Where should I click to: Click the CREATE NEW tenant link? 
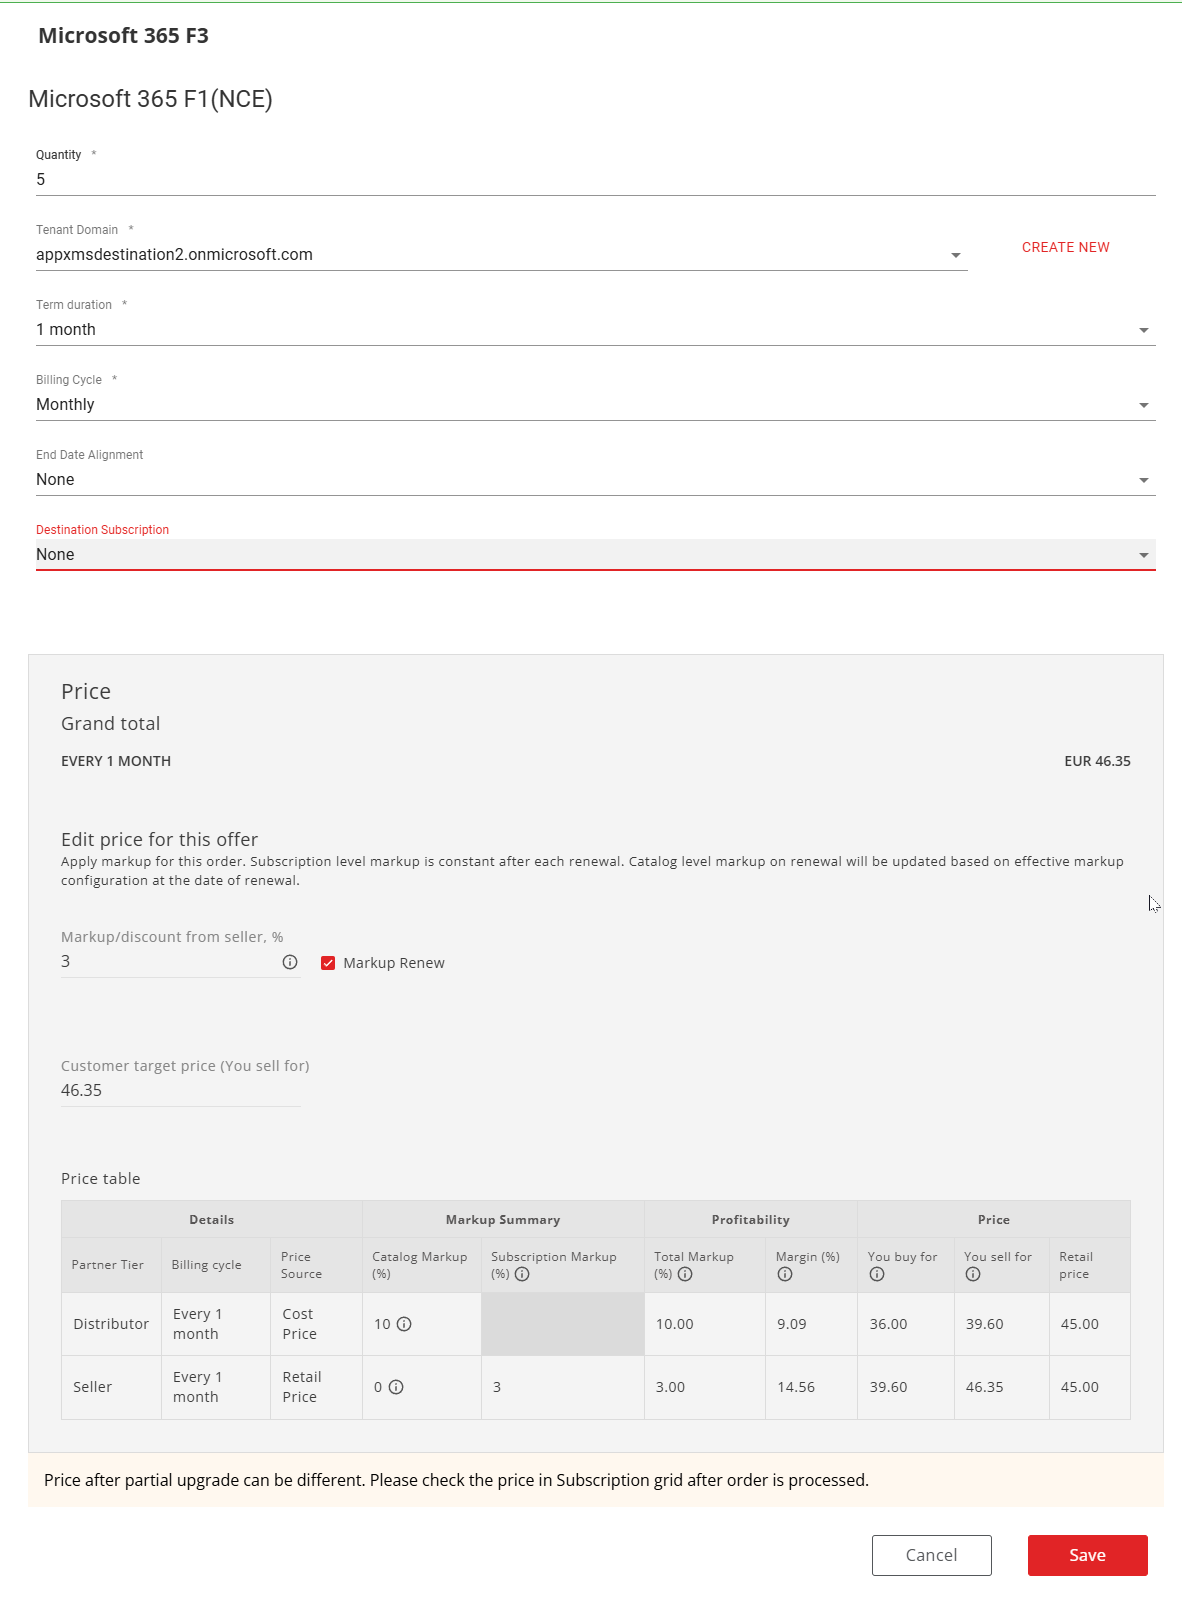click(1065, 247)
